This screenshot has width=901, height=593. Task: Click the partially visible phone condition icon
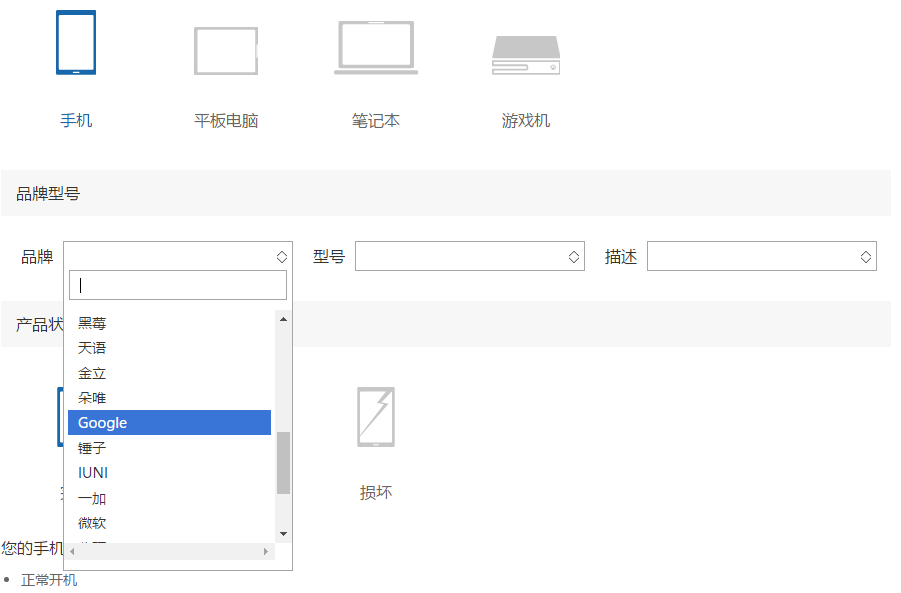[x=60, y=417]
